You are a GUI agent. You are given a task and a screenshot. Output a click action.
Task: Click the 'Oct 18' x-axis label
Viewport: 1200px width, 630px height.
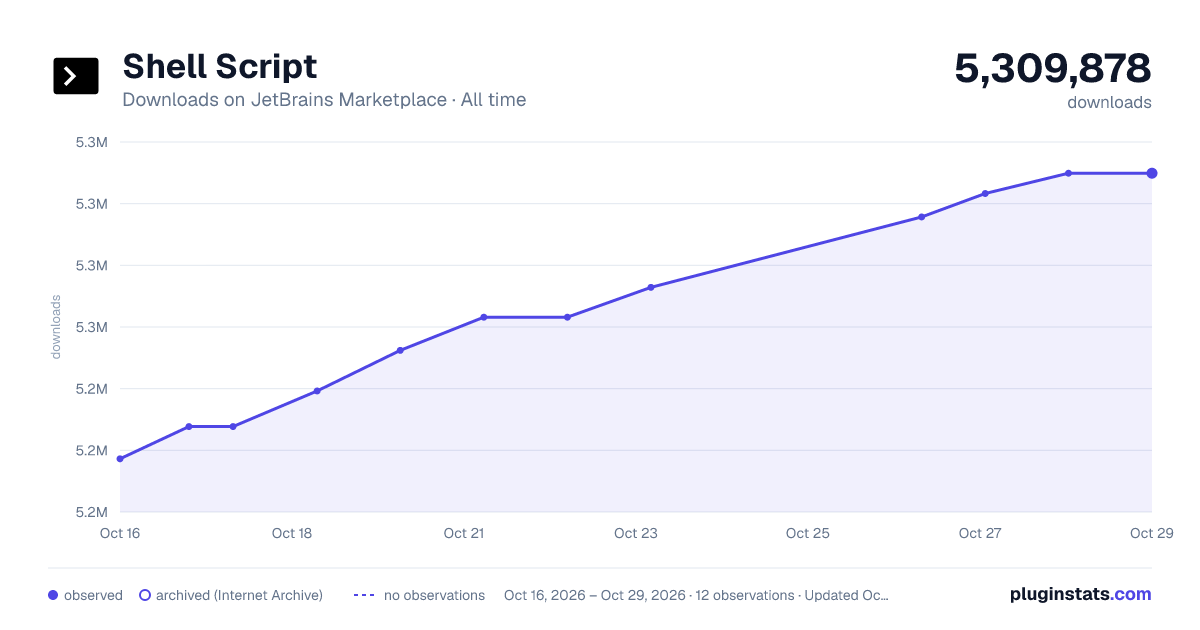coord(292,533)
